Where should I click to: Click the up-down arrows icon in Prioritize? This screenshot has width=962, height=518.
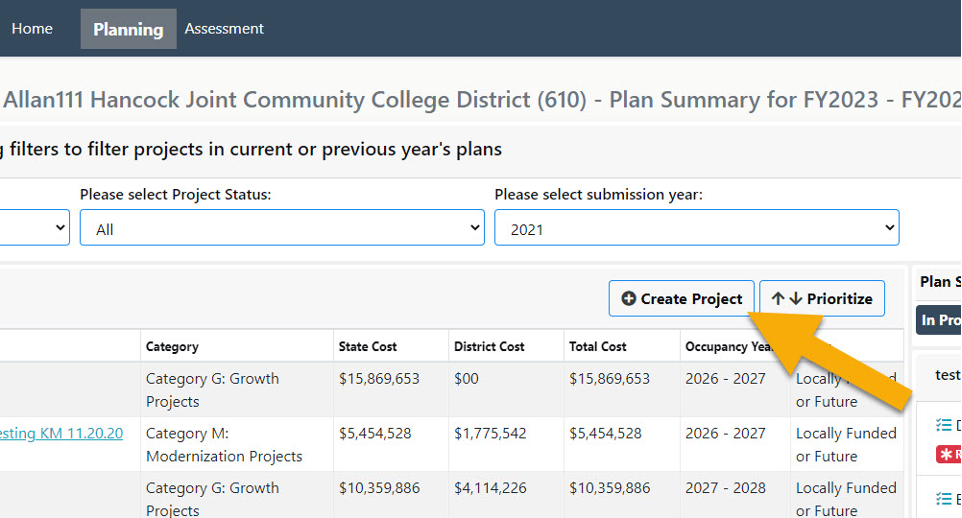[787, 298]
